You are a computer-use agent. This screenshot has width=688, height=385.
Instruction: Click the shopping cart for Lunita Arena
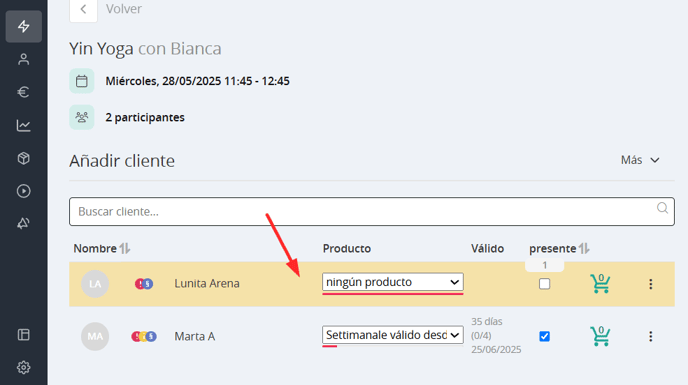pyautogui.click(x=600, y=284)
